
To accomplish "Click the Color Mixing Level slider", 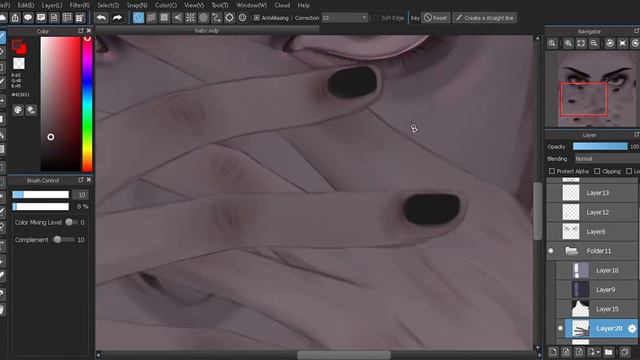I will pos(71,222).
